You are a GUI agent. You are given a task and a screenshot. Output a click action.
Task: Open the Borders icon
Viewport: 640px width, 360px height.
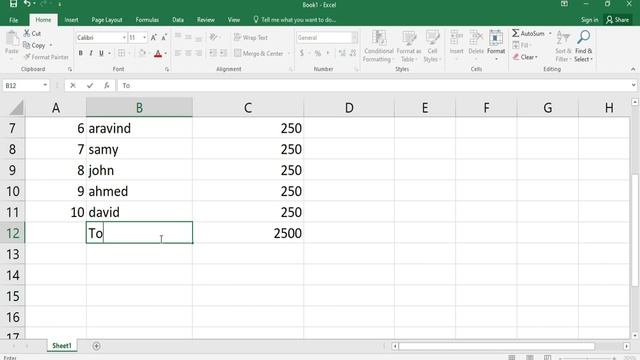[x=121, y=53]
